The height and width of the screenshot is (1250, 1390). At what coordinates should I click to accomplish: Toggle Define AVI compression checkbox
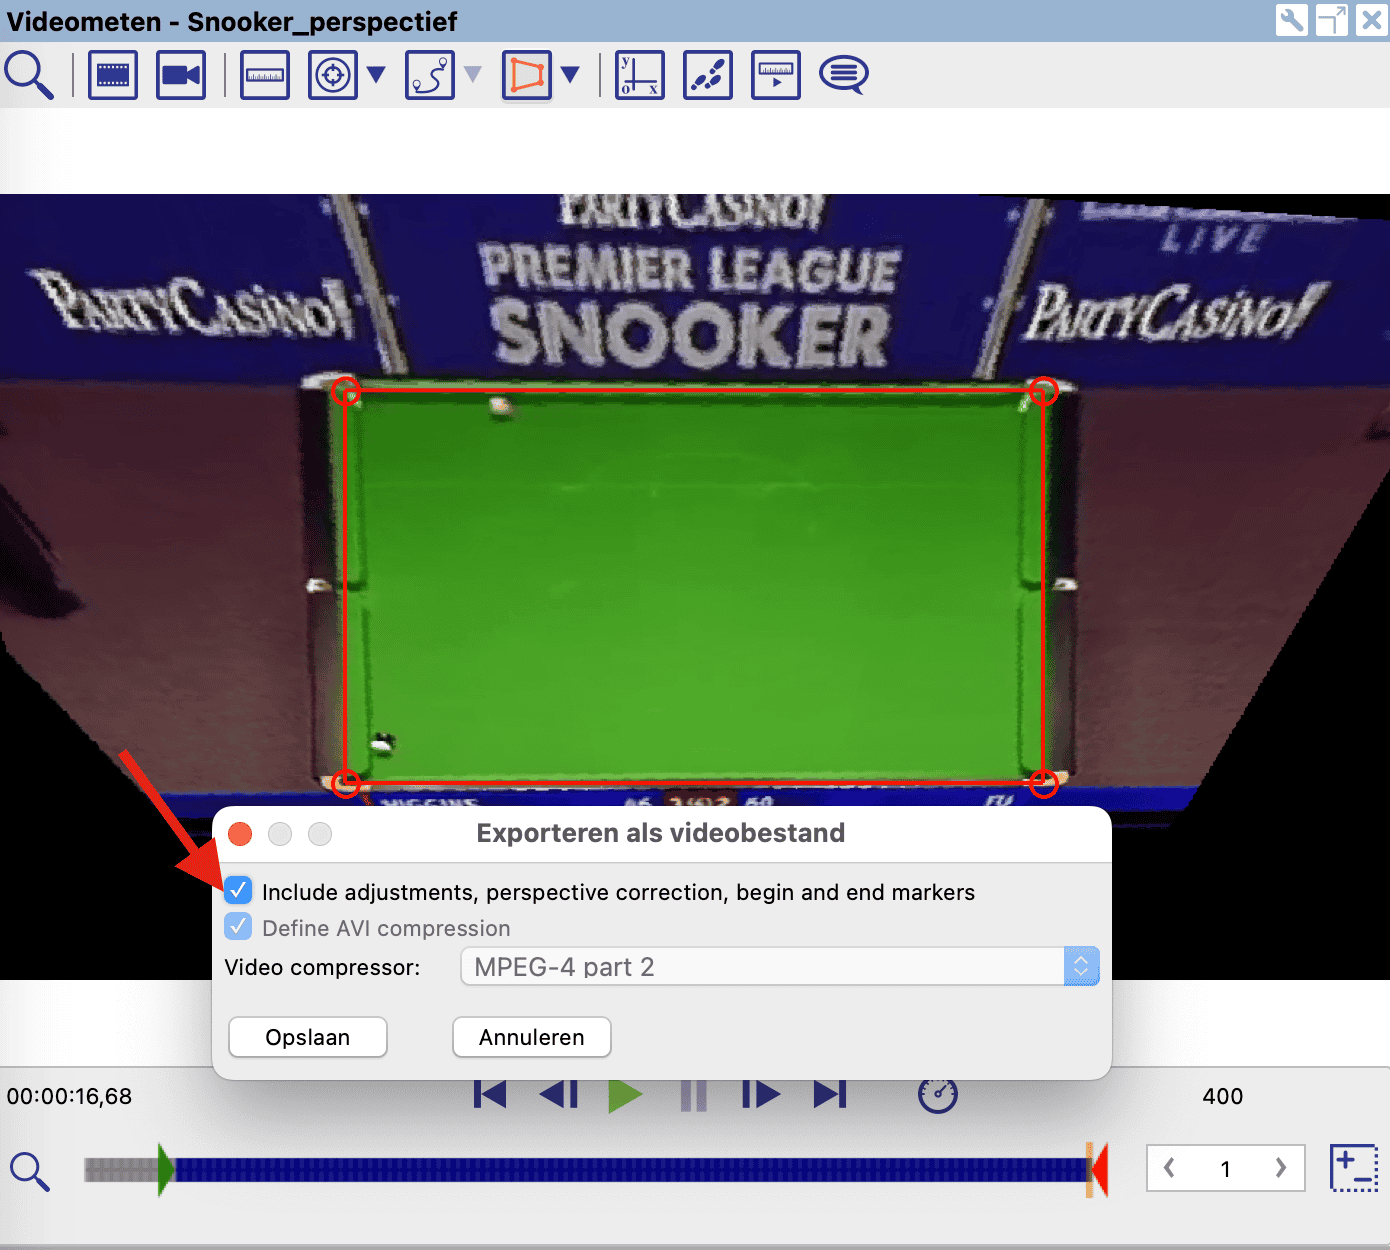(x=238, y=927)
